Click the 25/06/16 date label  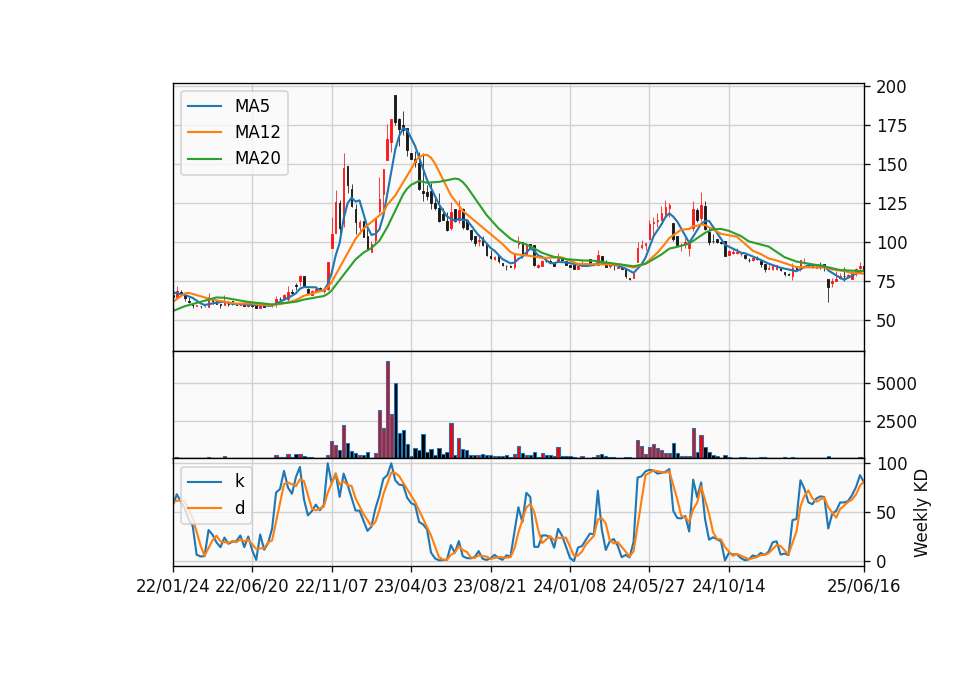(x=864, y=586)
